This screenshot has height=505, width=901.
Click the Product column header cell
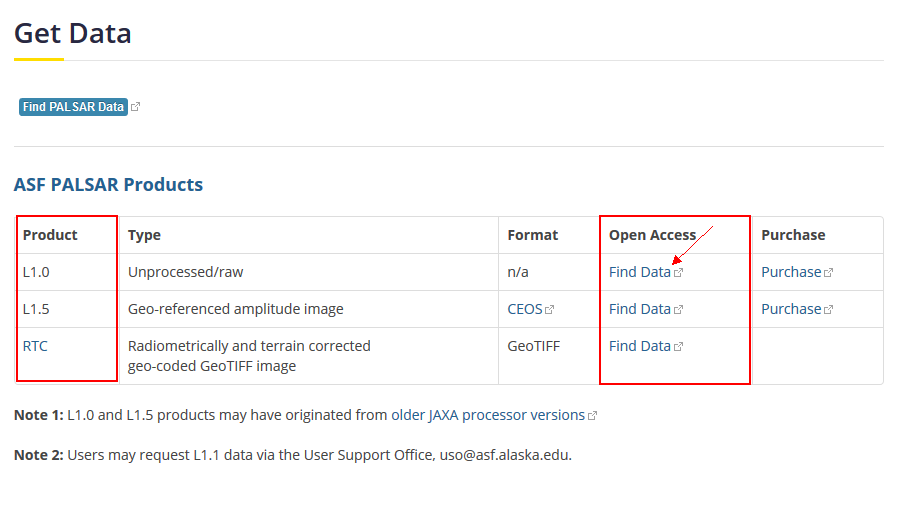pyautogui.click(x=50, y=235)
